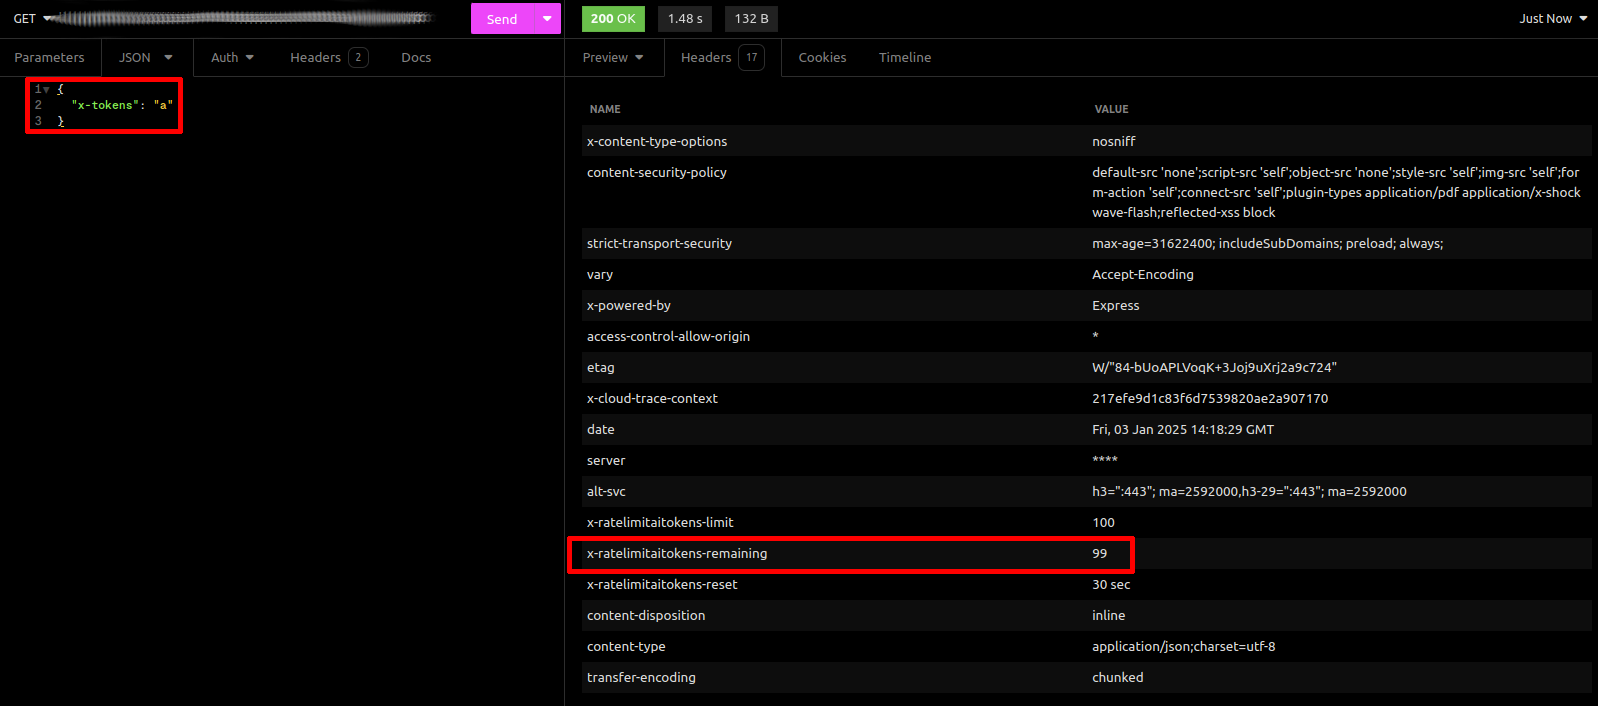Switch to the Parameters tab
1598x706 pixels.
pyautogui.click(x=50, y=58)
